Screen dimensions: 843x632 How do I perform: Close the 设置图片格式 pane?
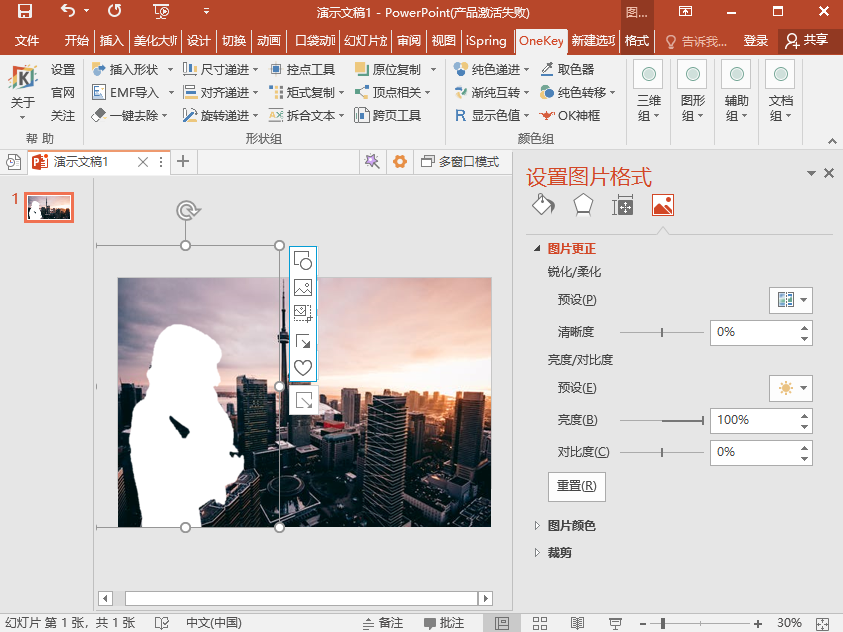click(x=829, y=173)
